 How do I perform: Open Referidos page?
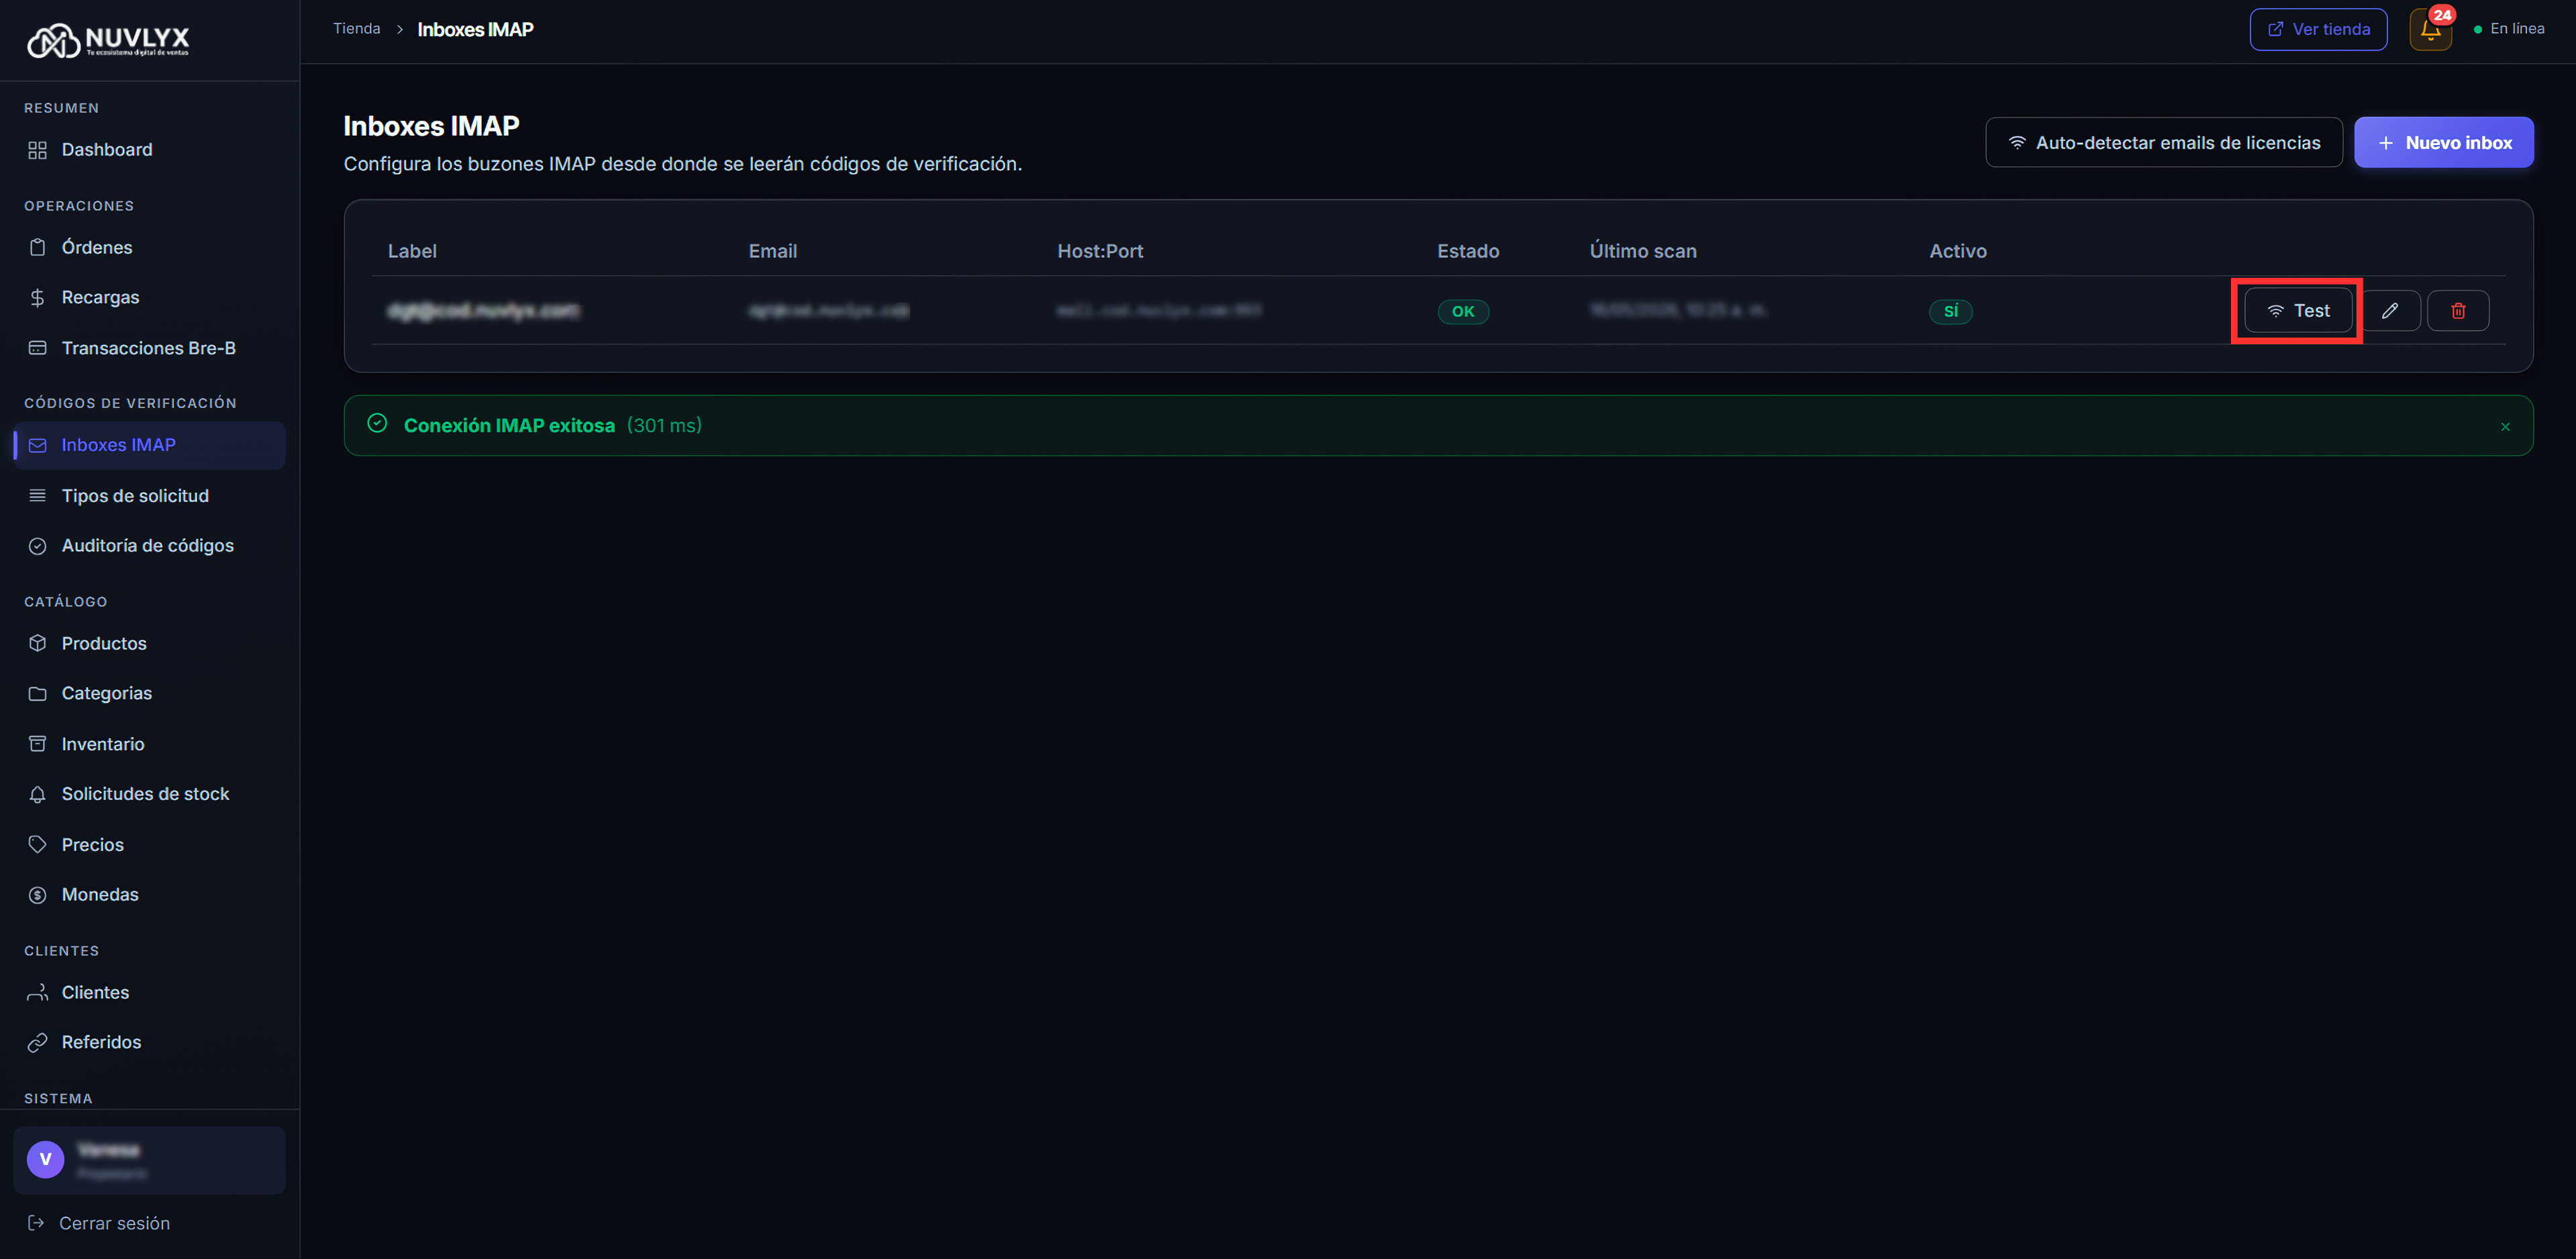tap(149, 1043)
